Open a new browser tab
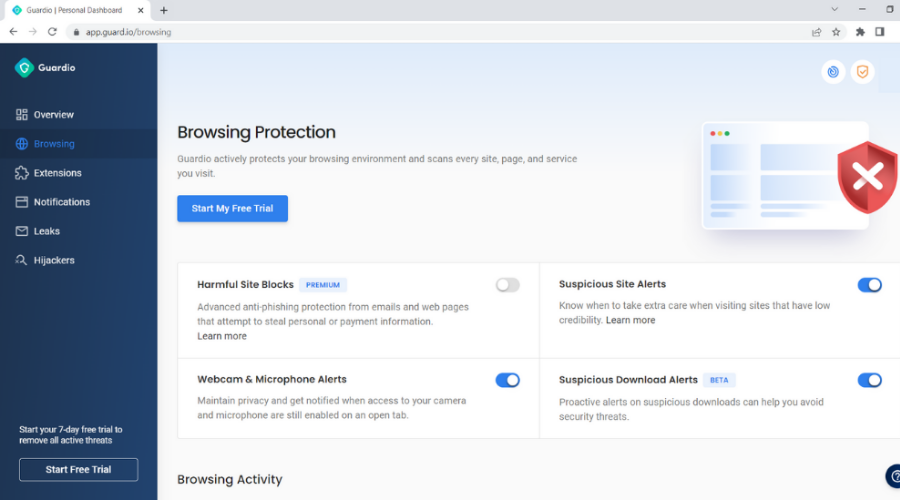 click(164, 10)
